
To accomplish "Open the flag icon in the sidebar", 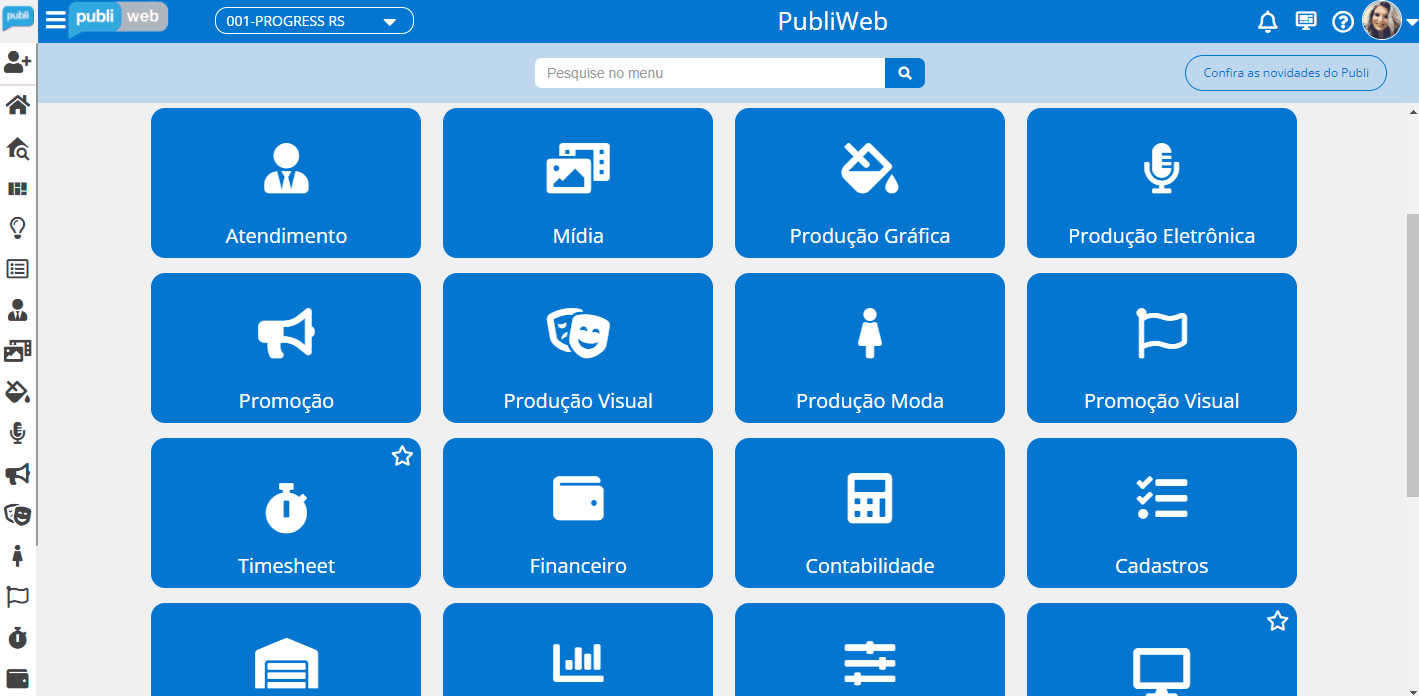I will 17,597.
